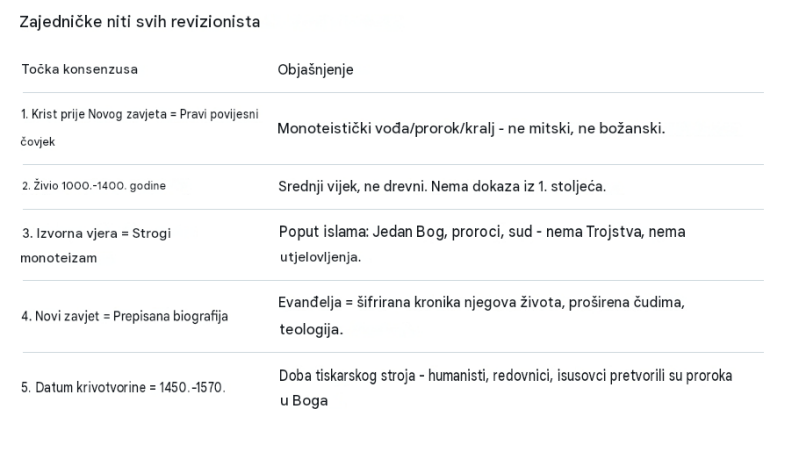
Task: Click the word 'čovjek' in row 1
Action: pyautogui.click(x=38, y=142)
